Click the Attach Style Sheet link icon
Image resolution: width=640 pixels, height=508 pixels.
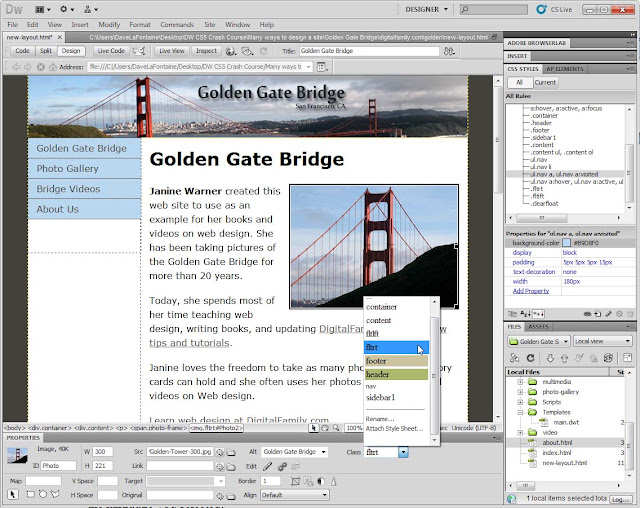pos(587,314)
